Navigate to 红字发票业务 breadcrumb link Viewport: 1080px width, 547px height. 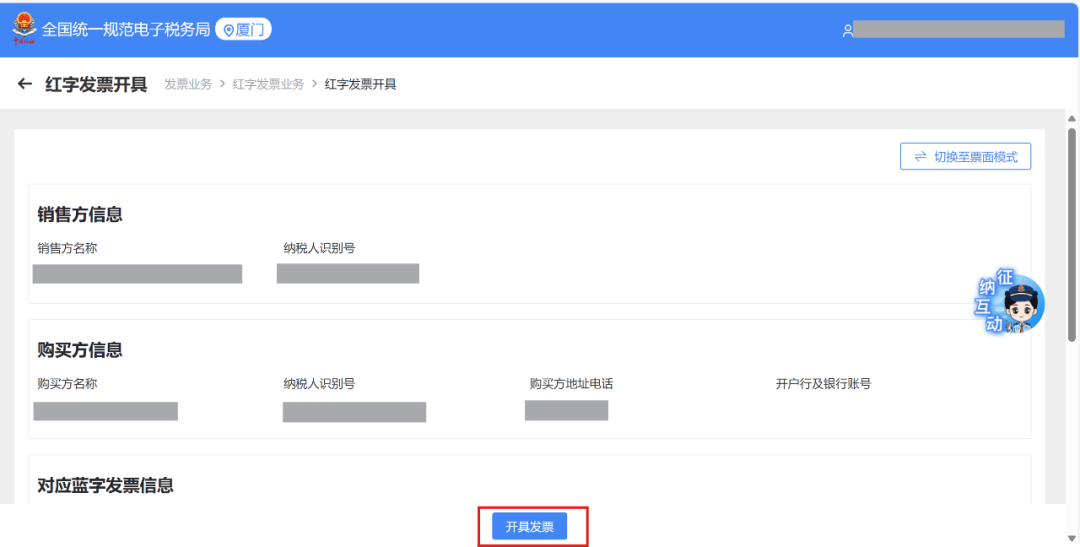[x=268, y=85]
